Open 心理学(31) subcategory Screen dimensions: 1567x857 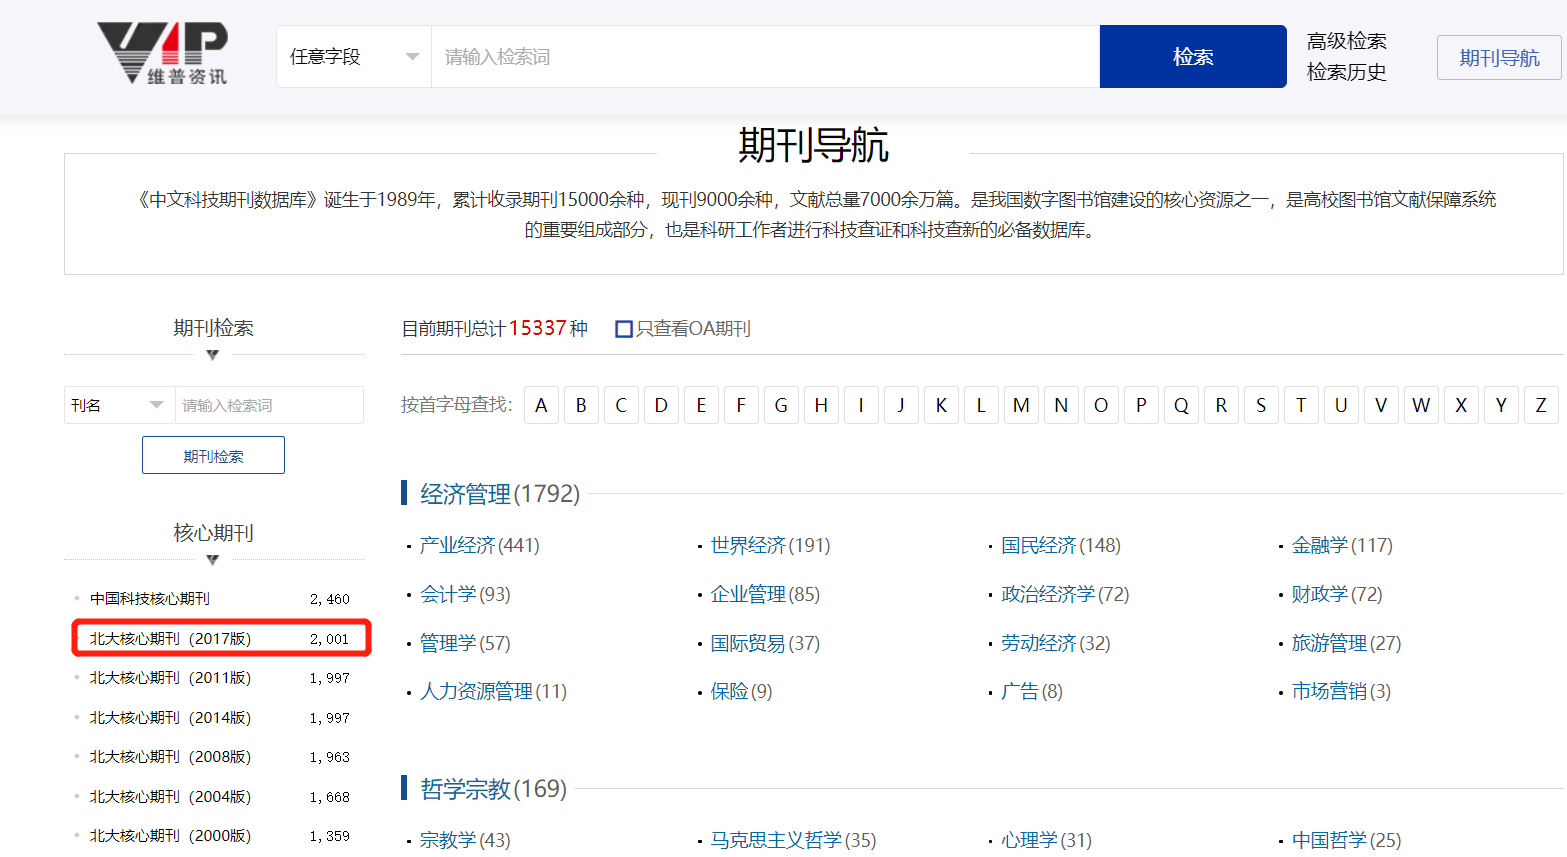click(x=1047, y=840)
